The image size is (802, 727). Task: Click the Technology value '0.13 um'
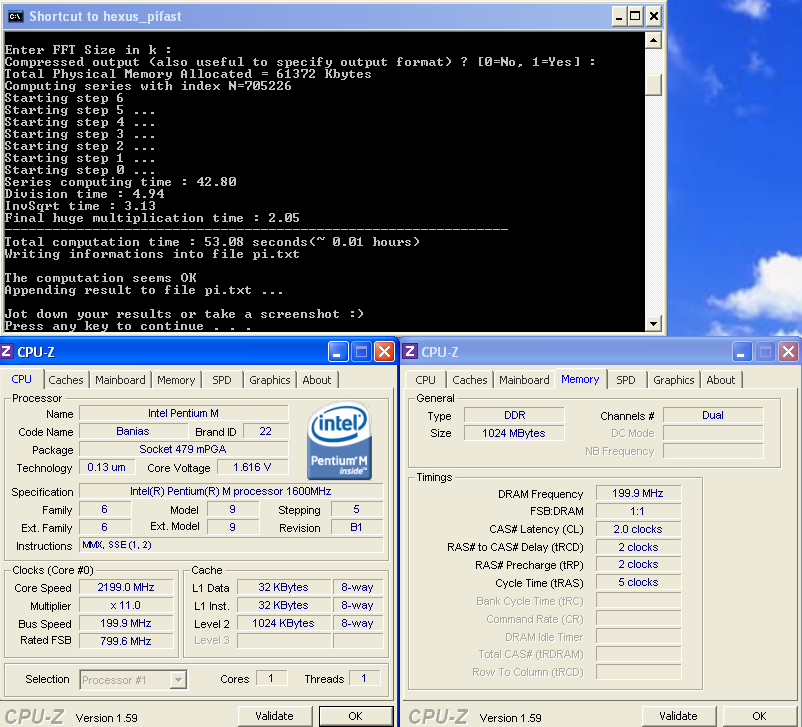107,467
